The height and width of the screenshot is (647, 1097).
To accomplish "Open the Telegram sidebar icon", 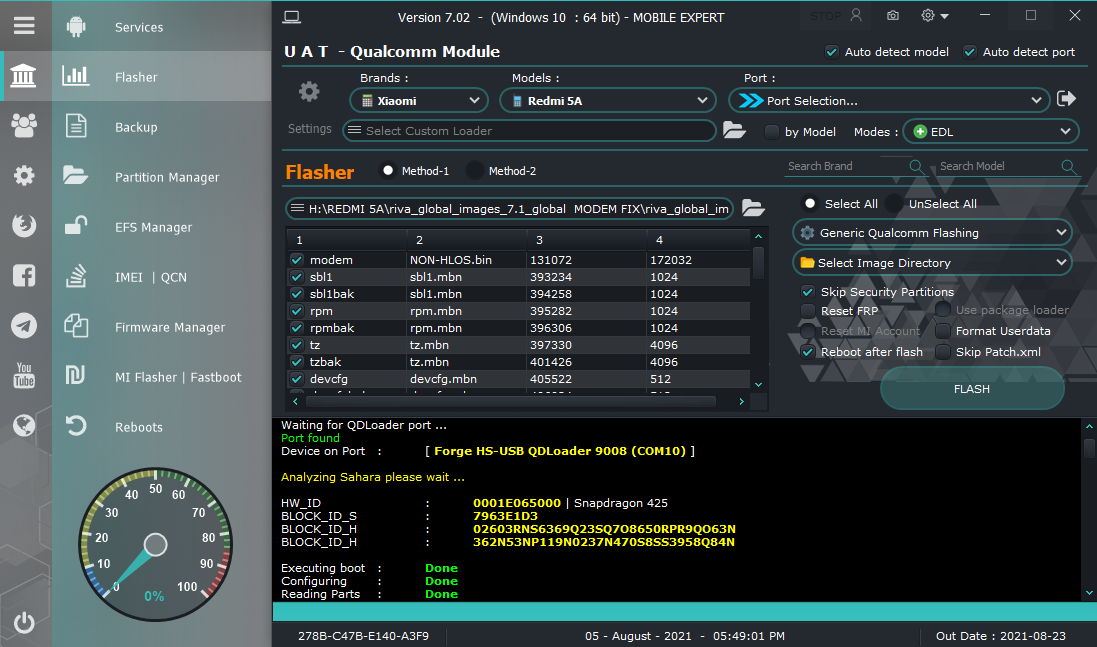I will click(x=24, y=325).
